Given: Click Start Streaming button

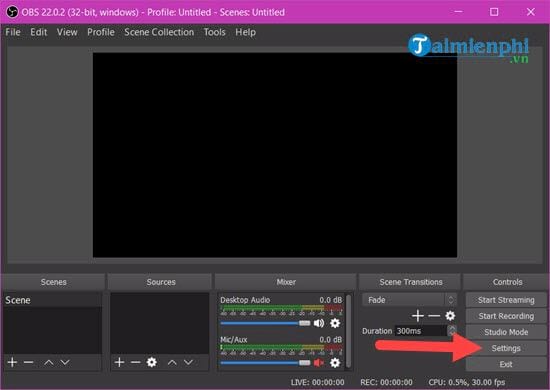Looking at the screenshot, I should pos(506,300).
